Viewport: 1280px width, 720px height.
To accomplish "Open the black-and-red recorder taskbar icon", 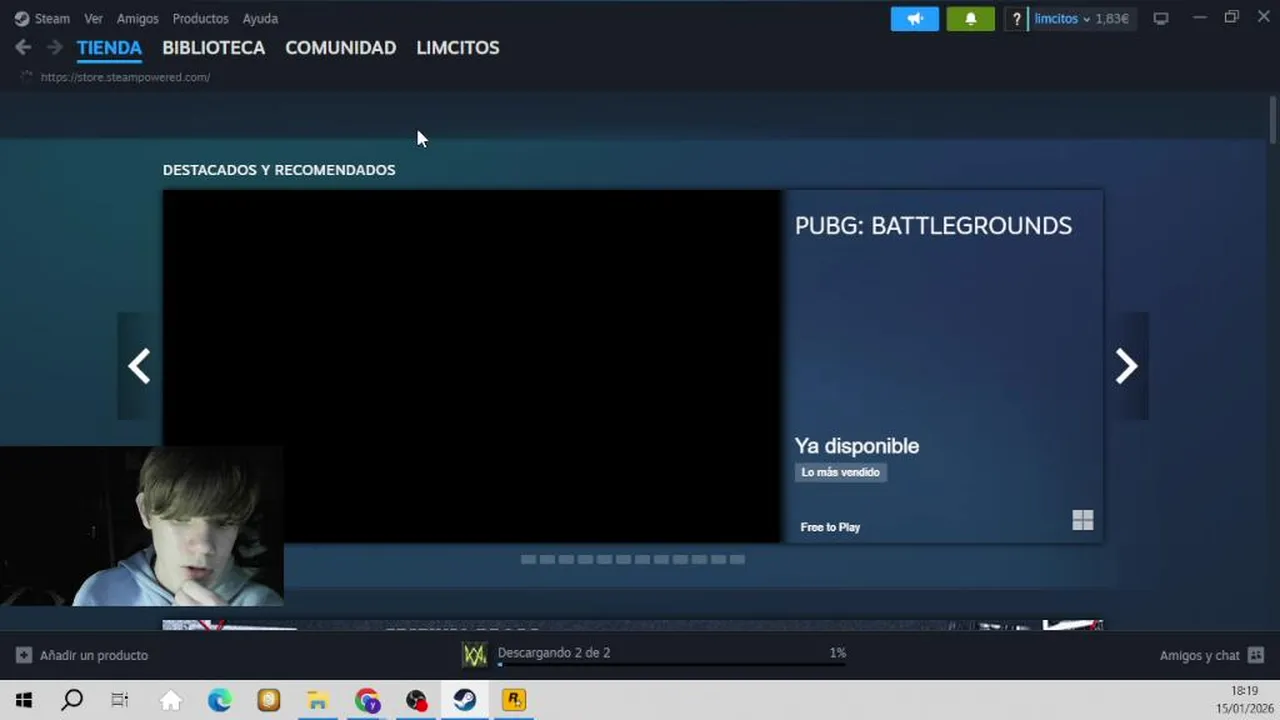I will (x=416, y=700).
